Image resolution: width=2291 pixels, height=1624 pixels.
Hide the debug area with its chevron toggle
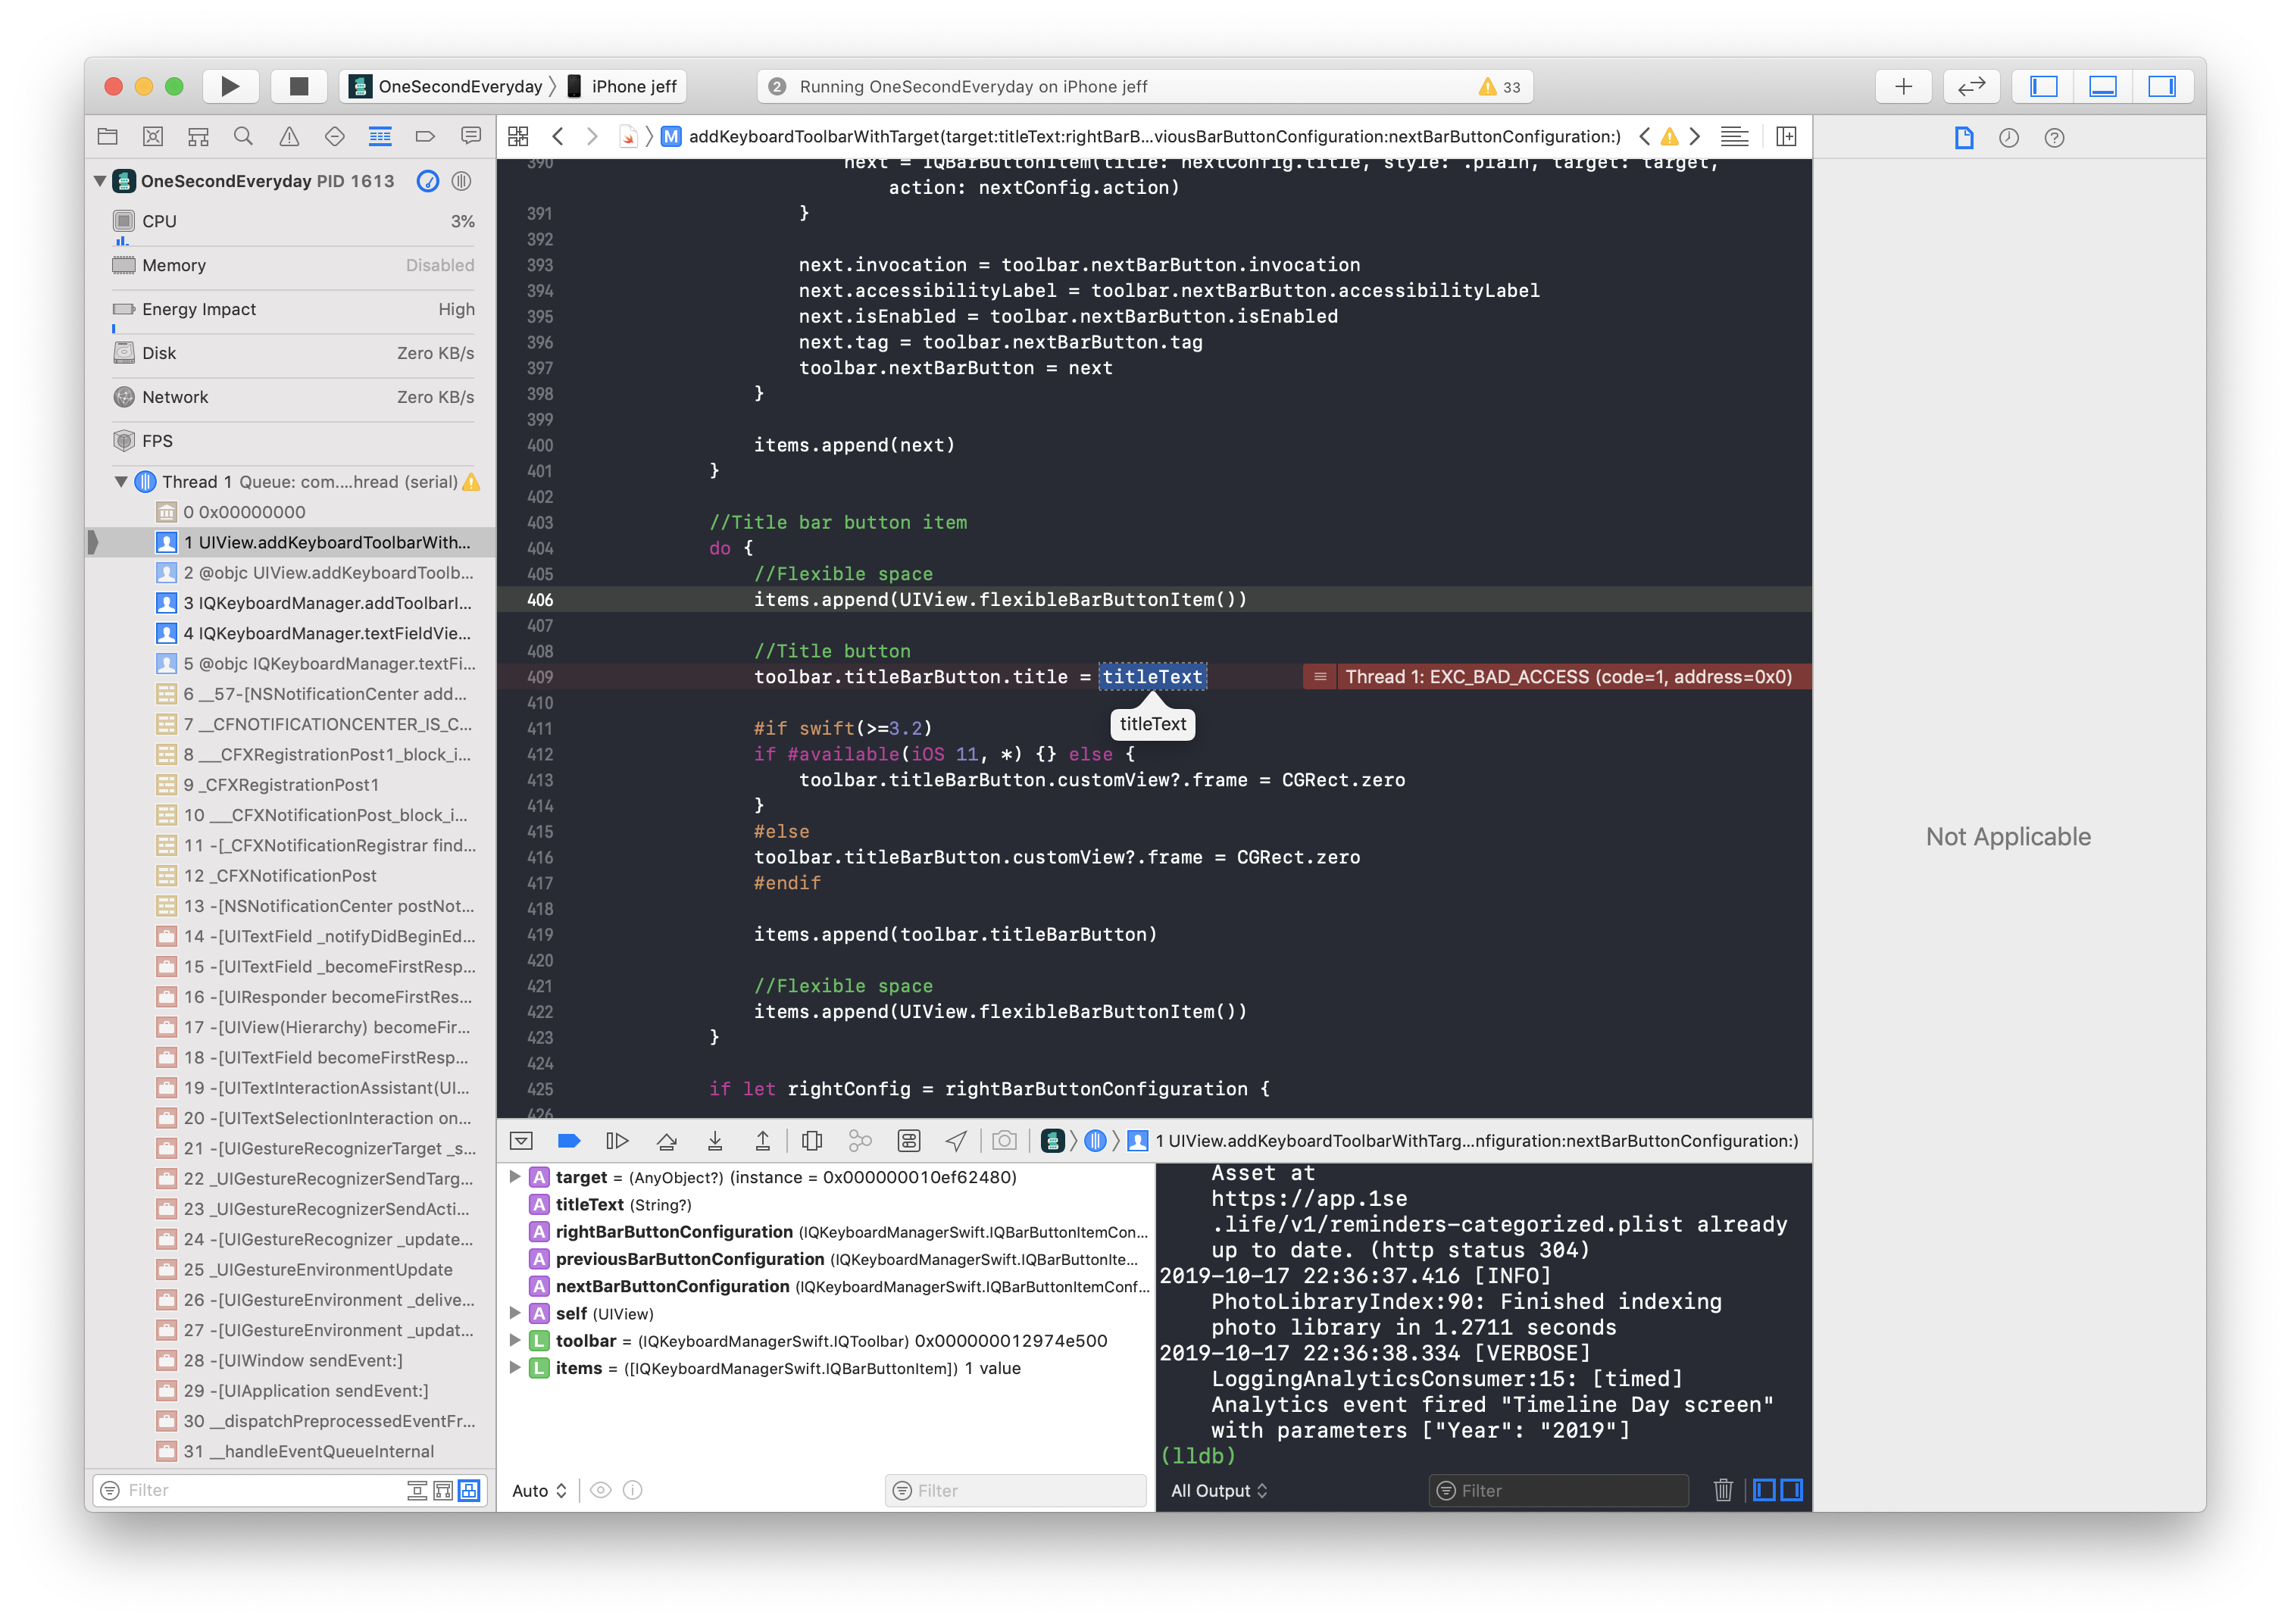coord(520,1140)
